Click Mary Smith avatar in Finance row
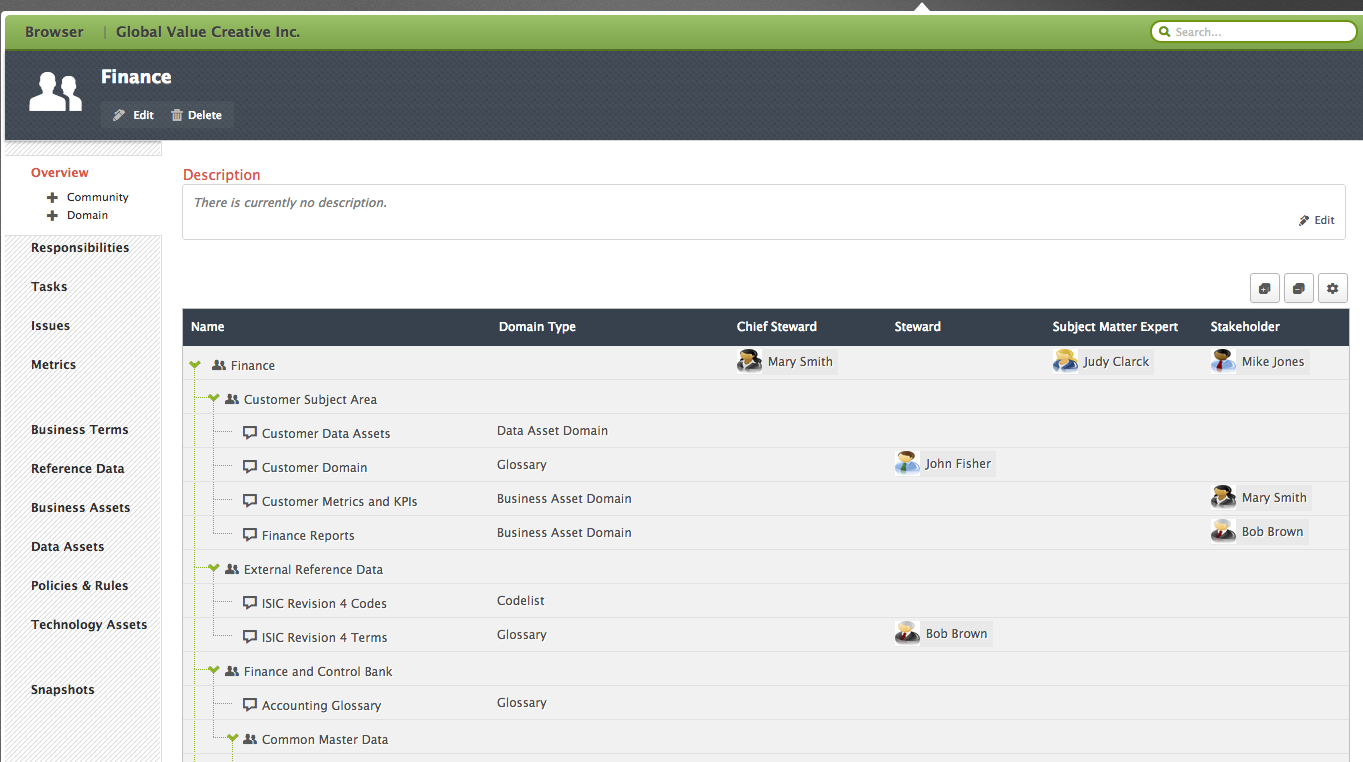This screenshot has height=762, width=1363. (x=749, y=361)
